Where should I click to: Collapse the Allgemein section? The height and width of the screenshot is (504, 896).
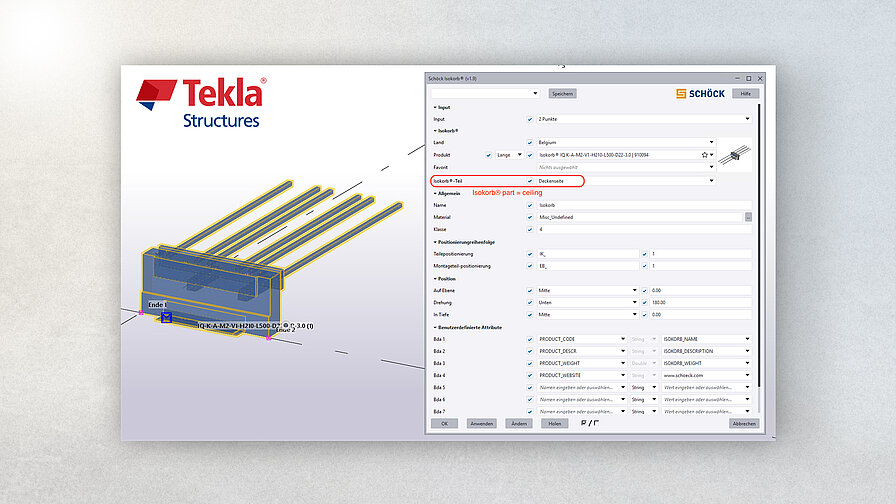pyautogui.click(x=447, y=194)
